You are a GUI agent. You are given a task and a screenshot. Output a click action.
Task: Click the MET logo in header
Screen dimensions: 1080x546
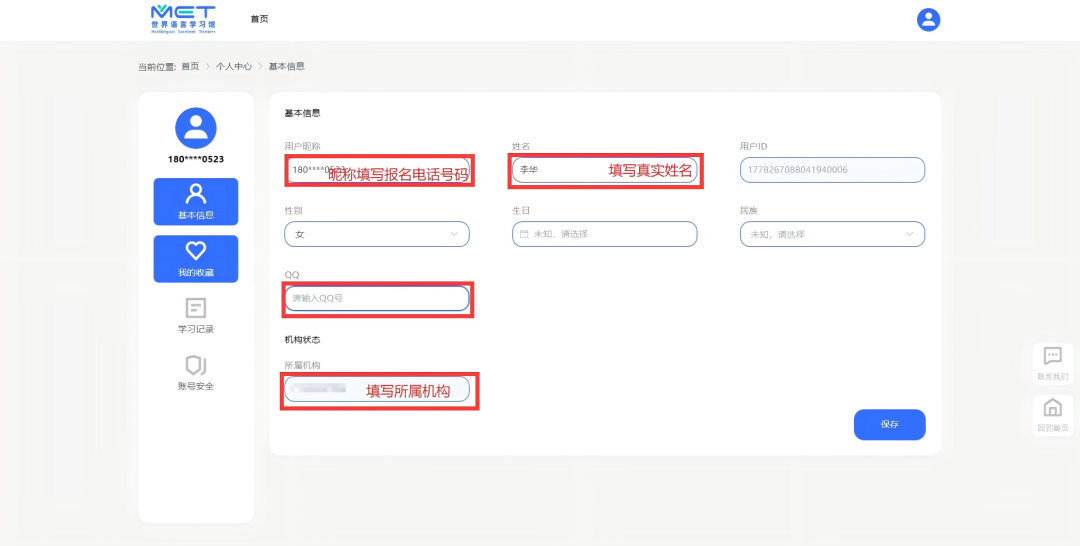183,18
